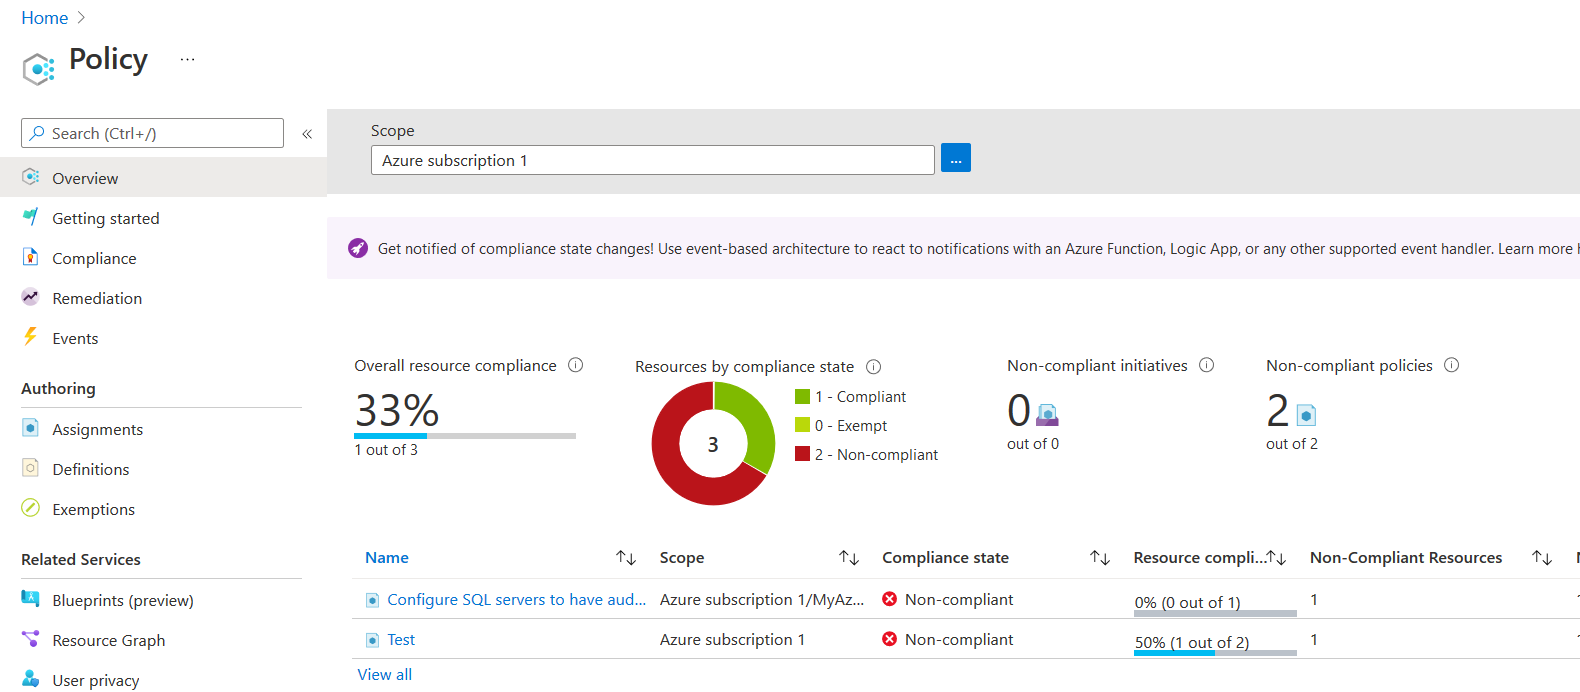1580x692 pixels.
Task: Open the Compliance page from sidebar
Action: [x=94, y=258]
